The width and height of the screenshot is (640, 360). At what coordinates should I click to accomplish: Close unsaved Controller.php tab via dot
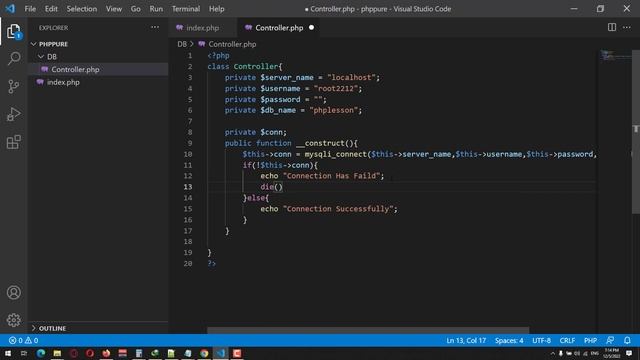point(311,28)
